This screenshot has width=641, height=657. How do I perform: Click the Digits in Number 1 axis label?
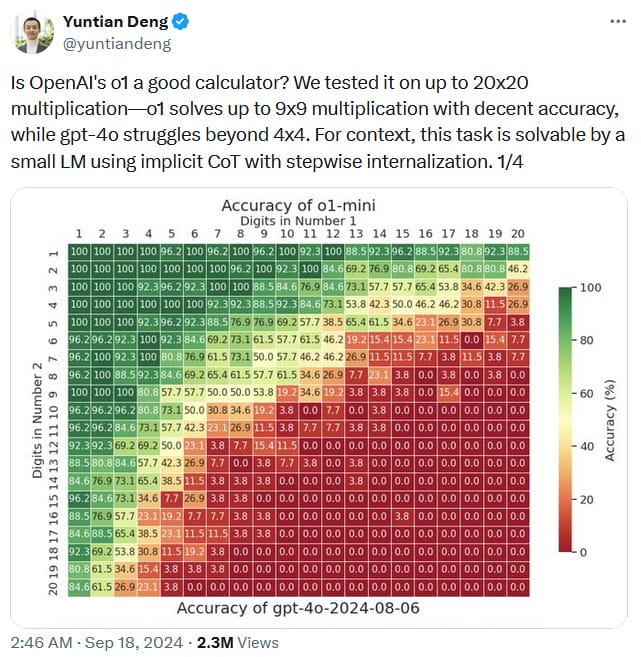[x=298, y=220]
